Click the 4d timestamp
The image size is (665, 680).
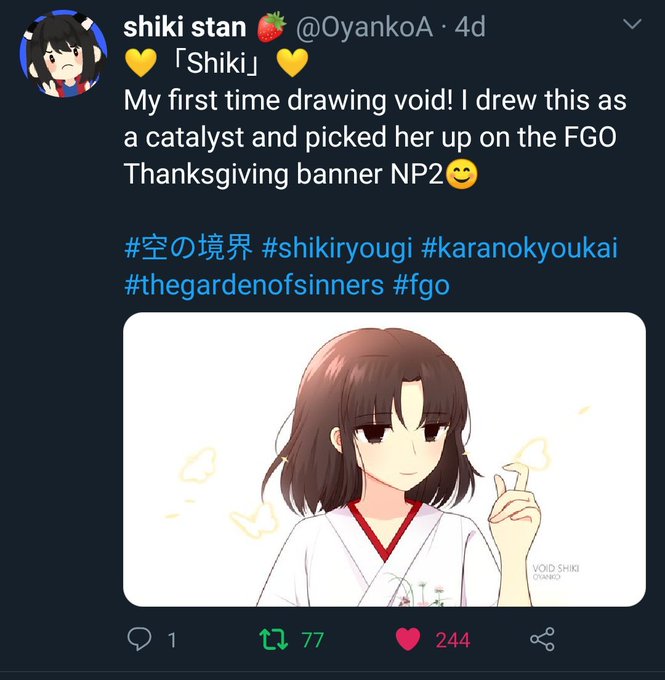pos(470,27)
